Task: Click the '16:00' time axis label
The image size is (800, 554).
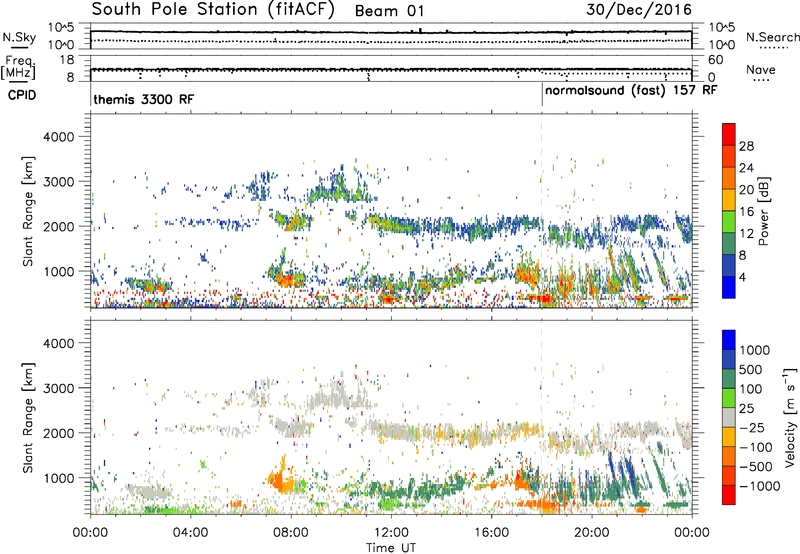Action: [x=492, y=533]
